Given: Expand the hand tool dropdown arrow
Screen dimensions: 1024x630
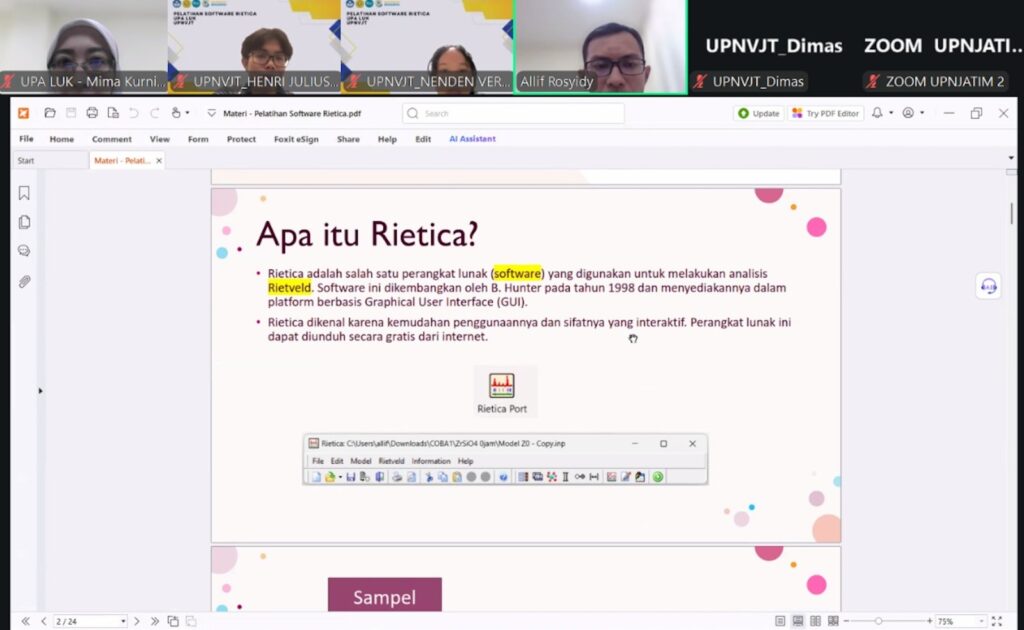Looking at the screenshot, I should click(187, 113).
